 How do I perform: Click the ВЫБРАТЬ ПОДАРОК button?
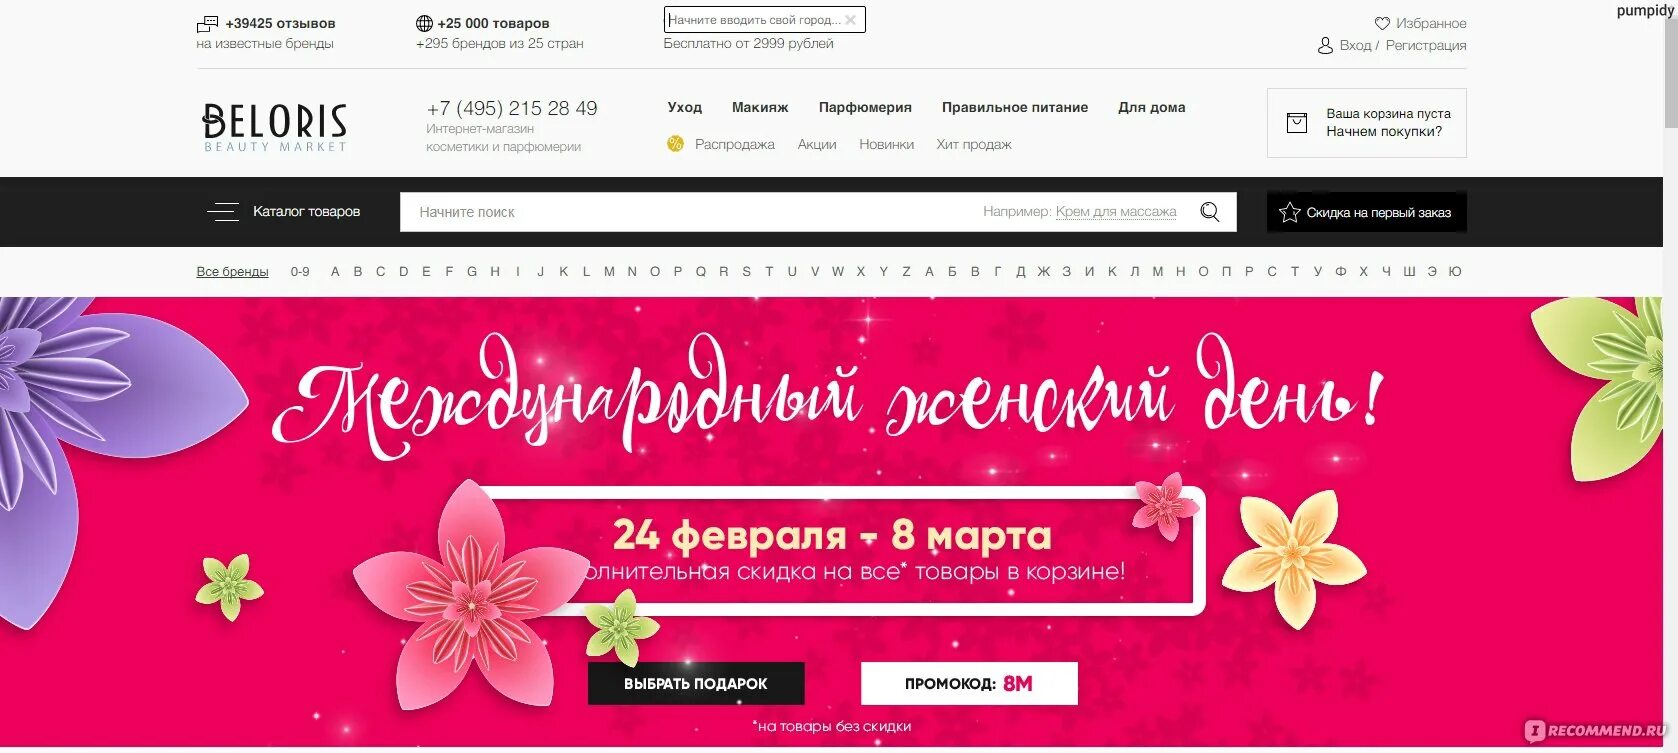(x=696, y=684)
